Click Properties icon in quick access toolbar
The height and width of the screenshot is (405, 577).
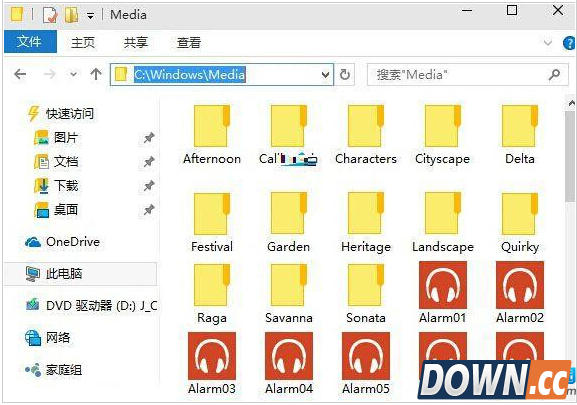point(50,15)
